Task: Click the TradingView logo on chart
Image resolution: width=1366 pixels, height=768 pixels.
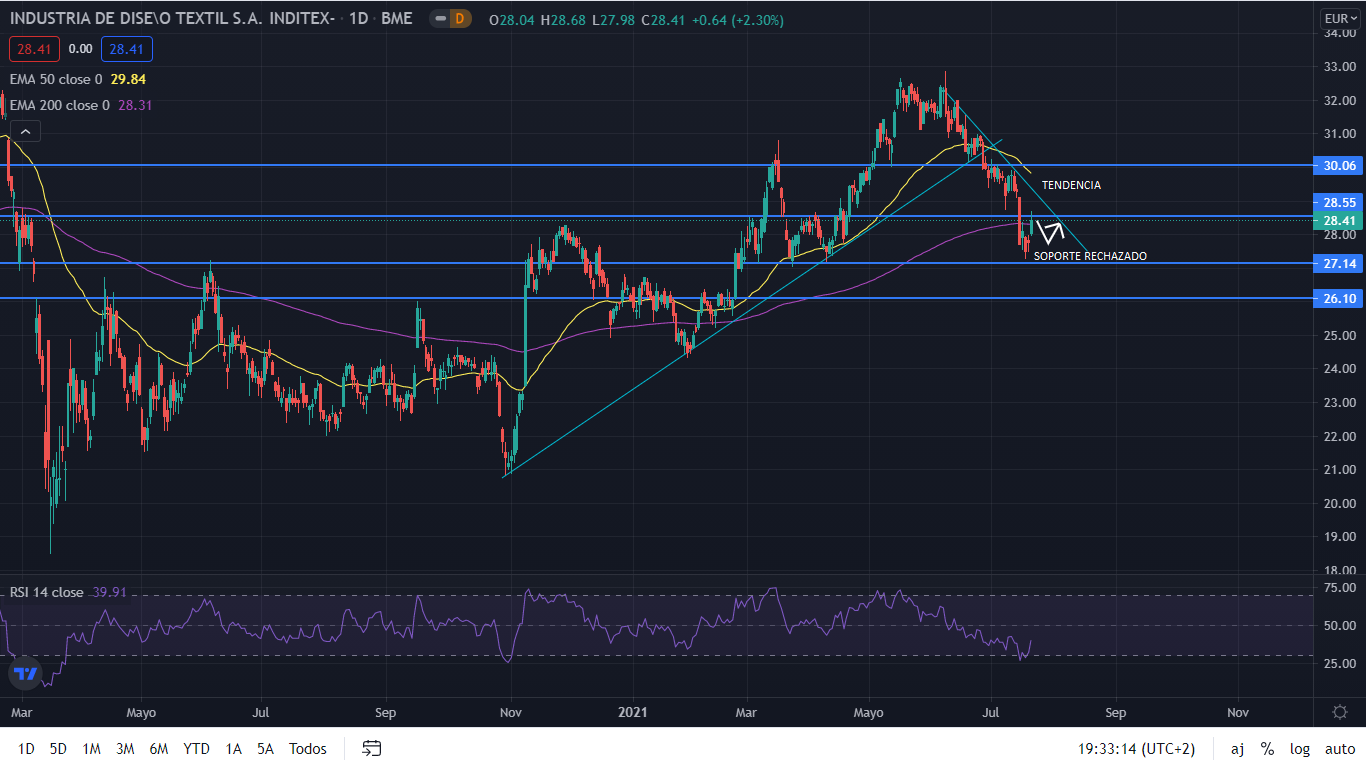Action: 26,673
